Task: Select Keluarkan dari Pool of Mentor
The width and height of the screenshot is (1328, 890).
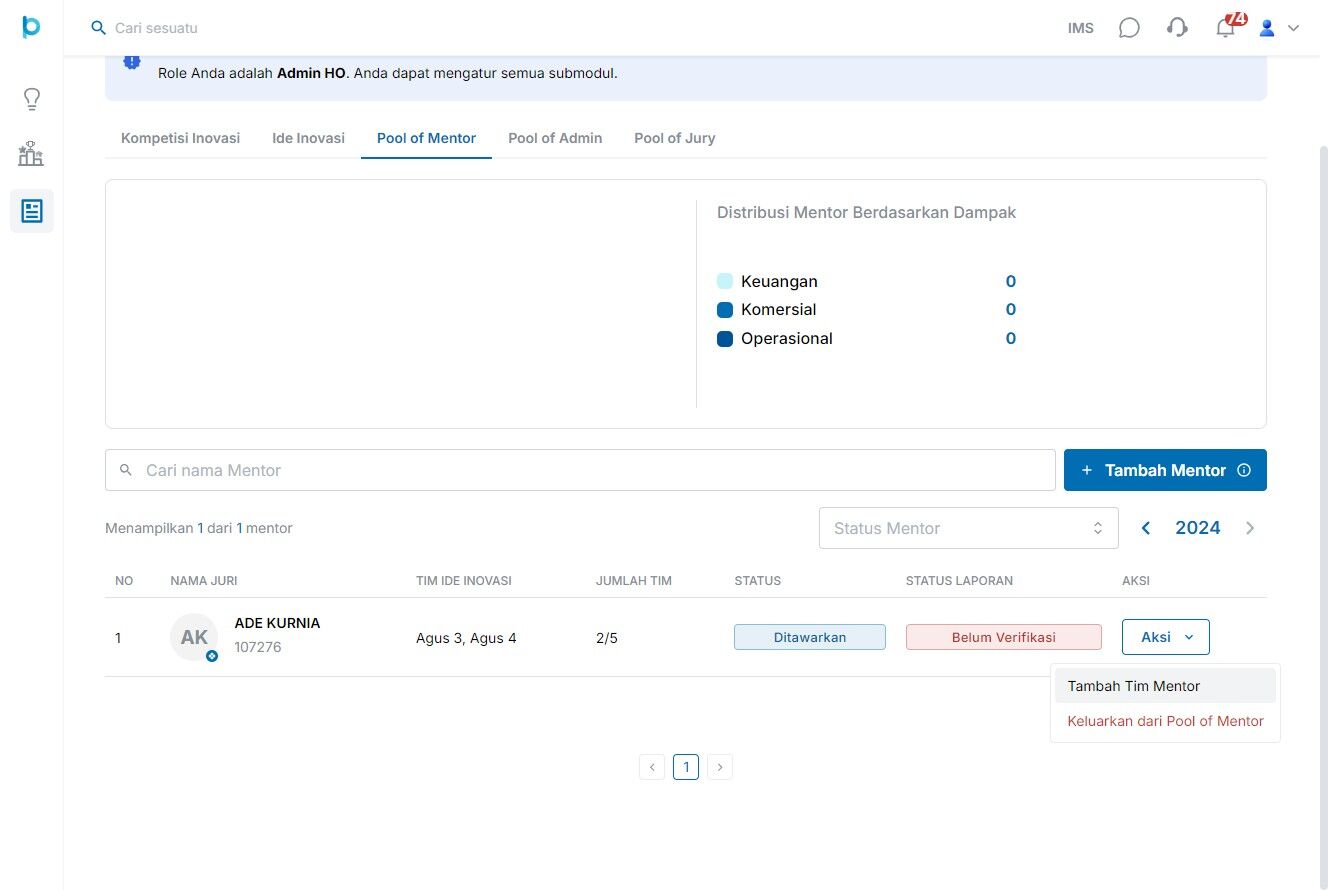Action: pos(1165,721)
